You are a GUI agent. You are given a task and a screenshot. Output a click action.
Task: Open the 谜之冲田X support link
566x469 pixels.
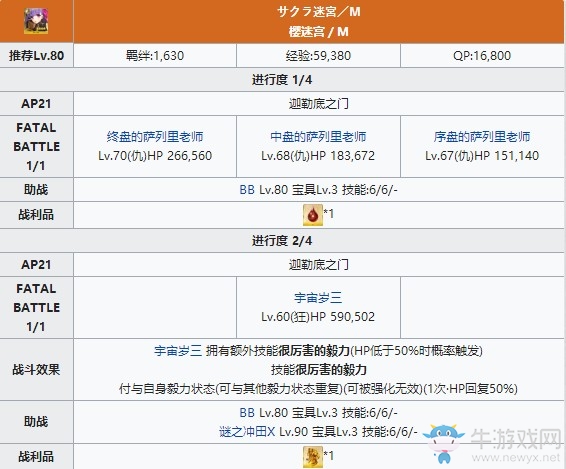(247, 431)
